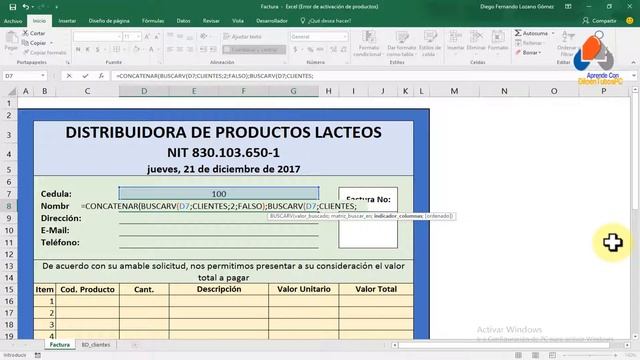Click the Rellenar fill icon
Viewport: 640px width, 360px height.
tap(518, 43)
